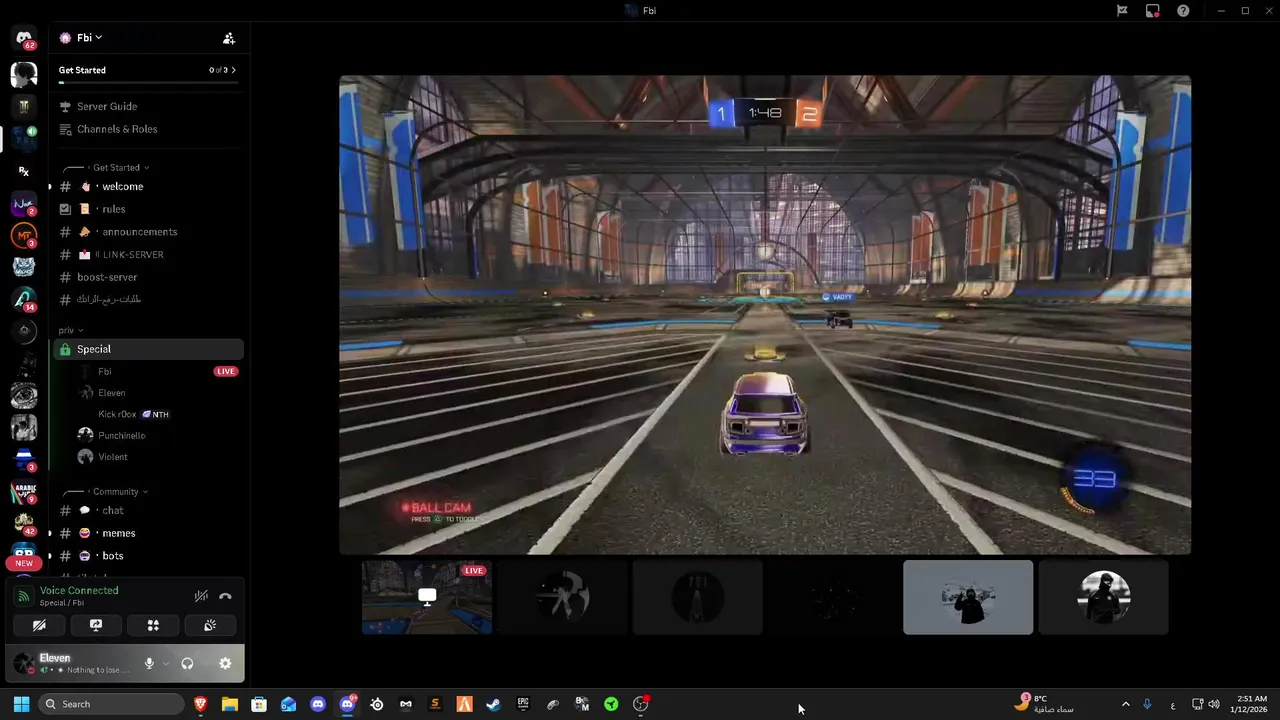This screenshot has height=720, width=1280.
Task: Open microphone input options arrow
Action: pyautogui.click(x=165, y=663)
